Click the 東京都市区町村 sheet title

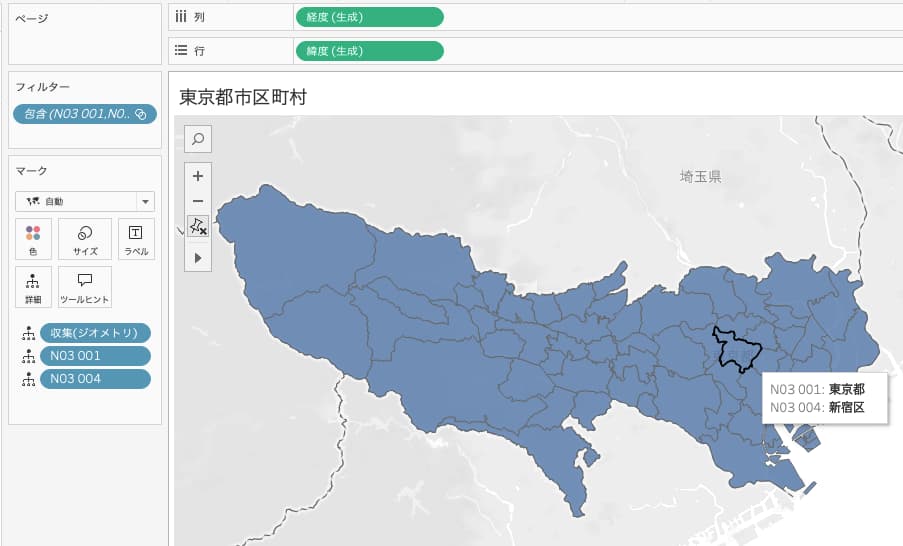tap(243, 97)
